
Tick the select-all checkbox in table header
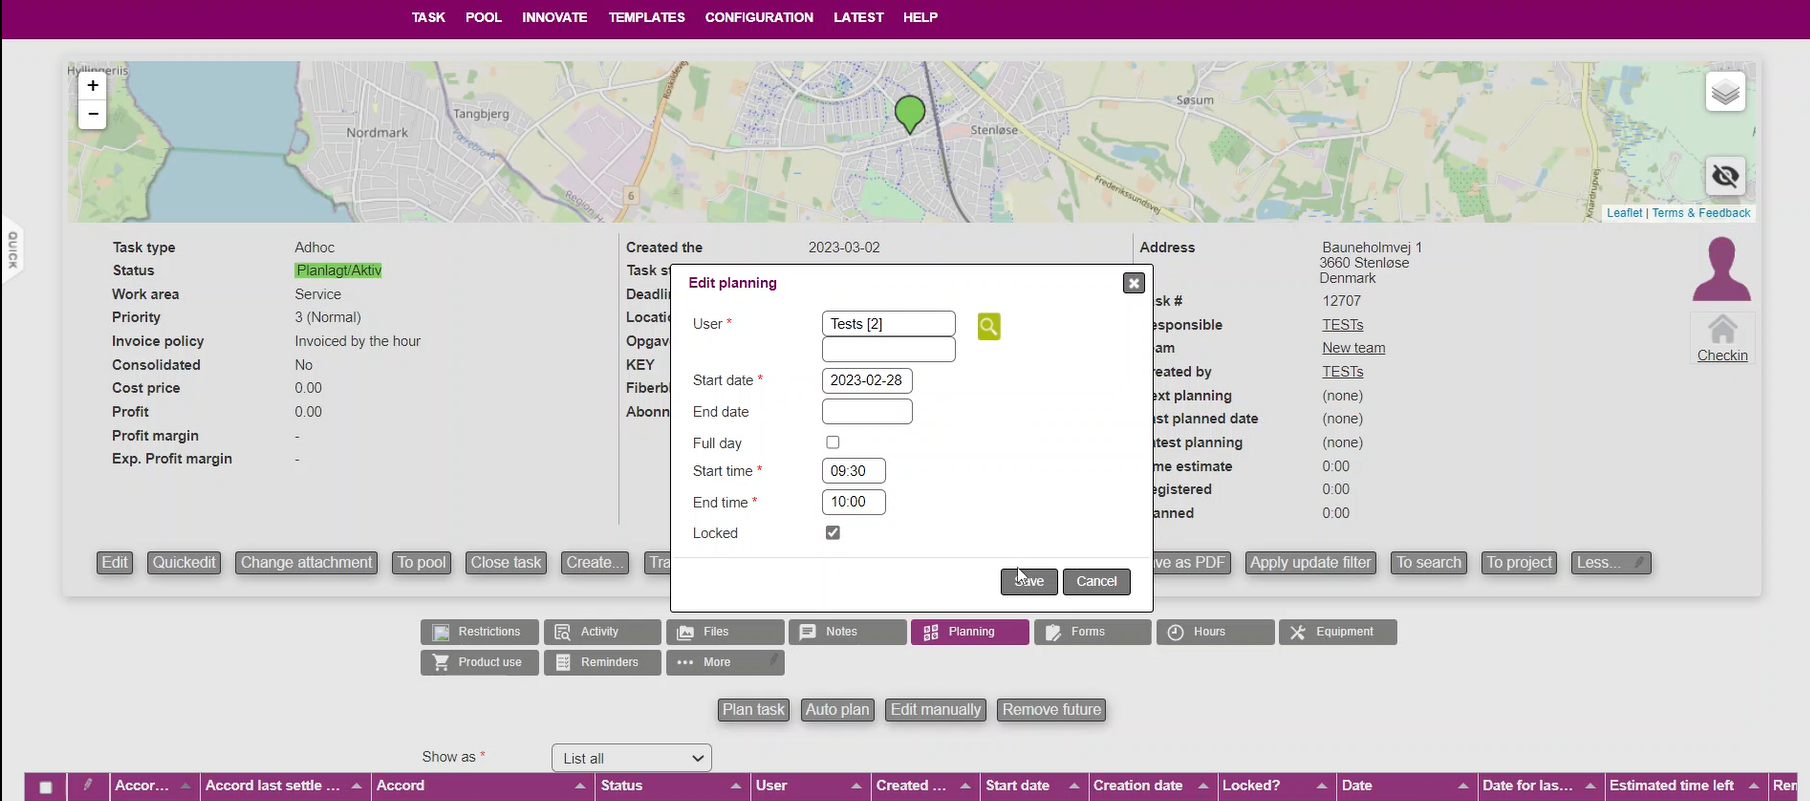coord(46,787)
